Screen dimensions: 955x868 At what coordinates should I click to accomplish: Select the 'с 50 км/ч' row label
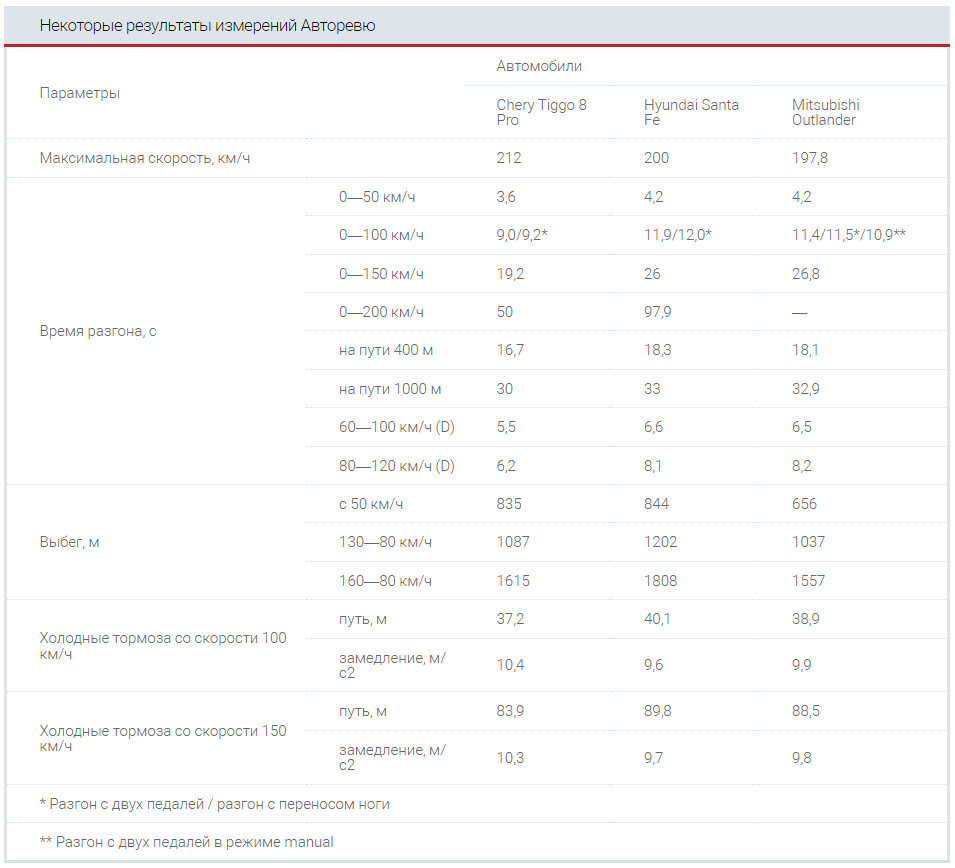(x=371, y=504)
